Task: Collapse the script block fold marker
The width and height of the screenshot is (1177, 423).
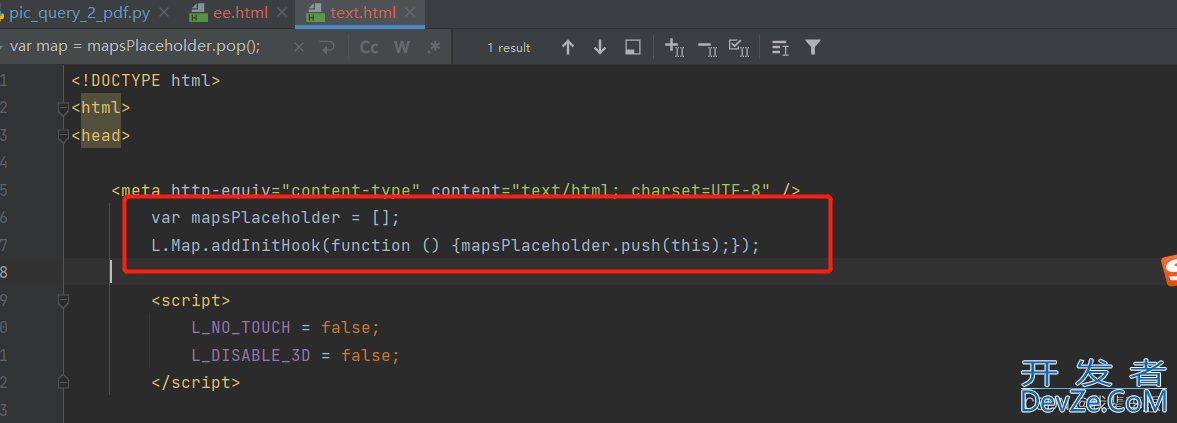Action: click(x=63, y=301)
